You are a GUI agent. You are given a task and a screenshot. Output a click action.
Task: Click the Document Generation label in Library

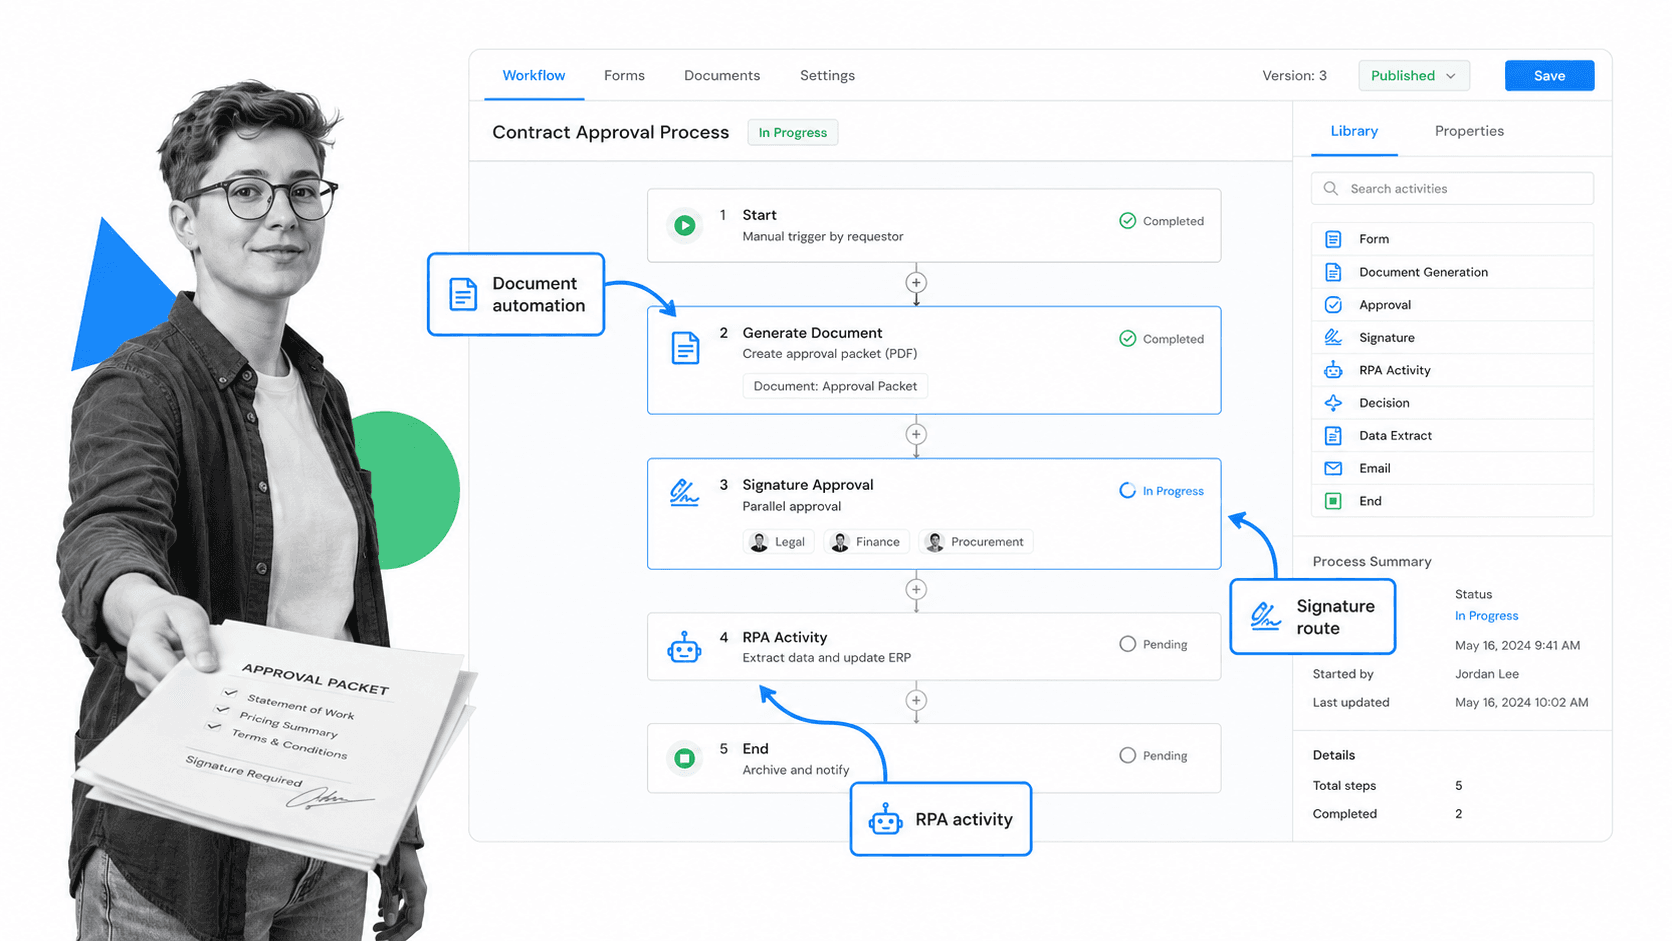tap(1423, 272)
